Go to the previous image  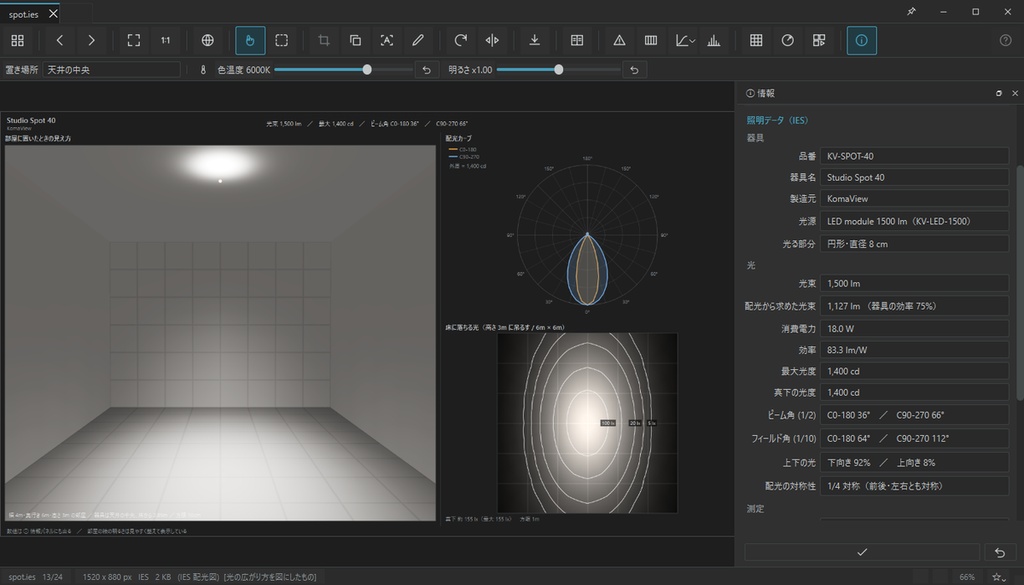coord(59,40)
